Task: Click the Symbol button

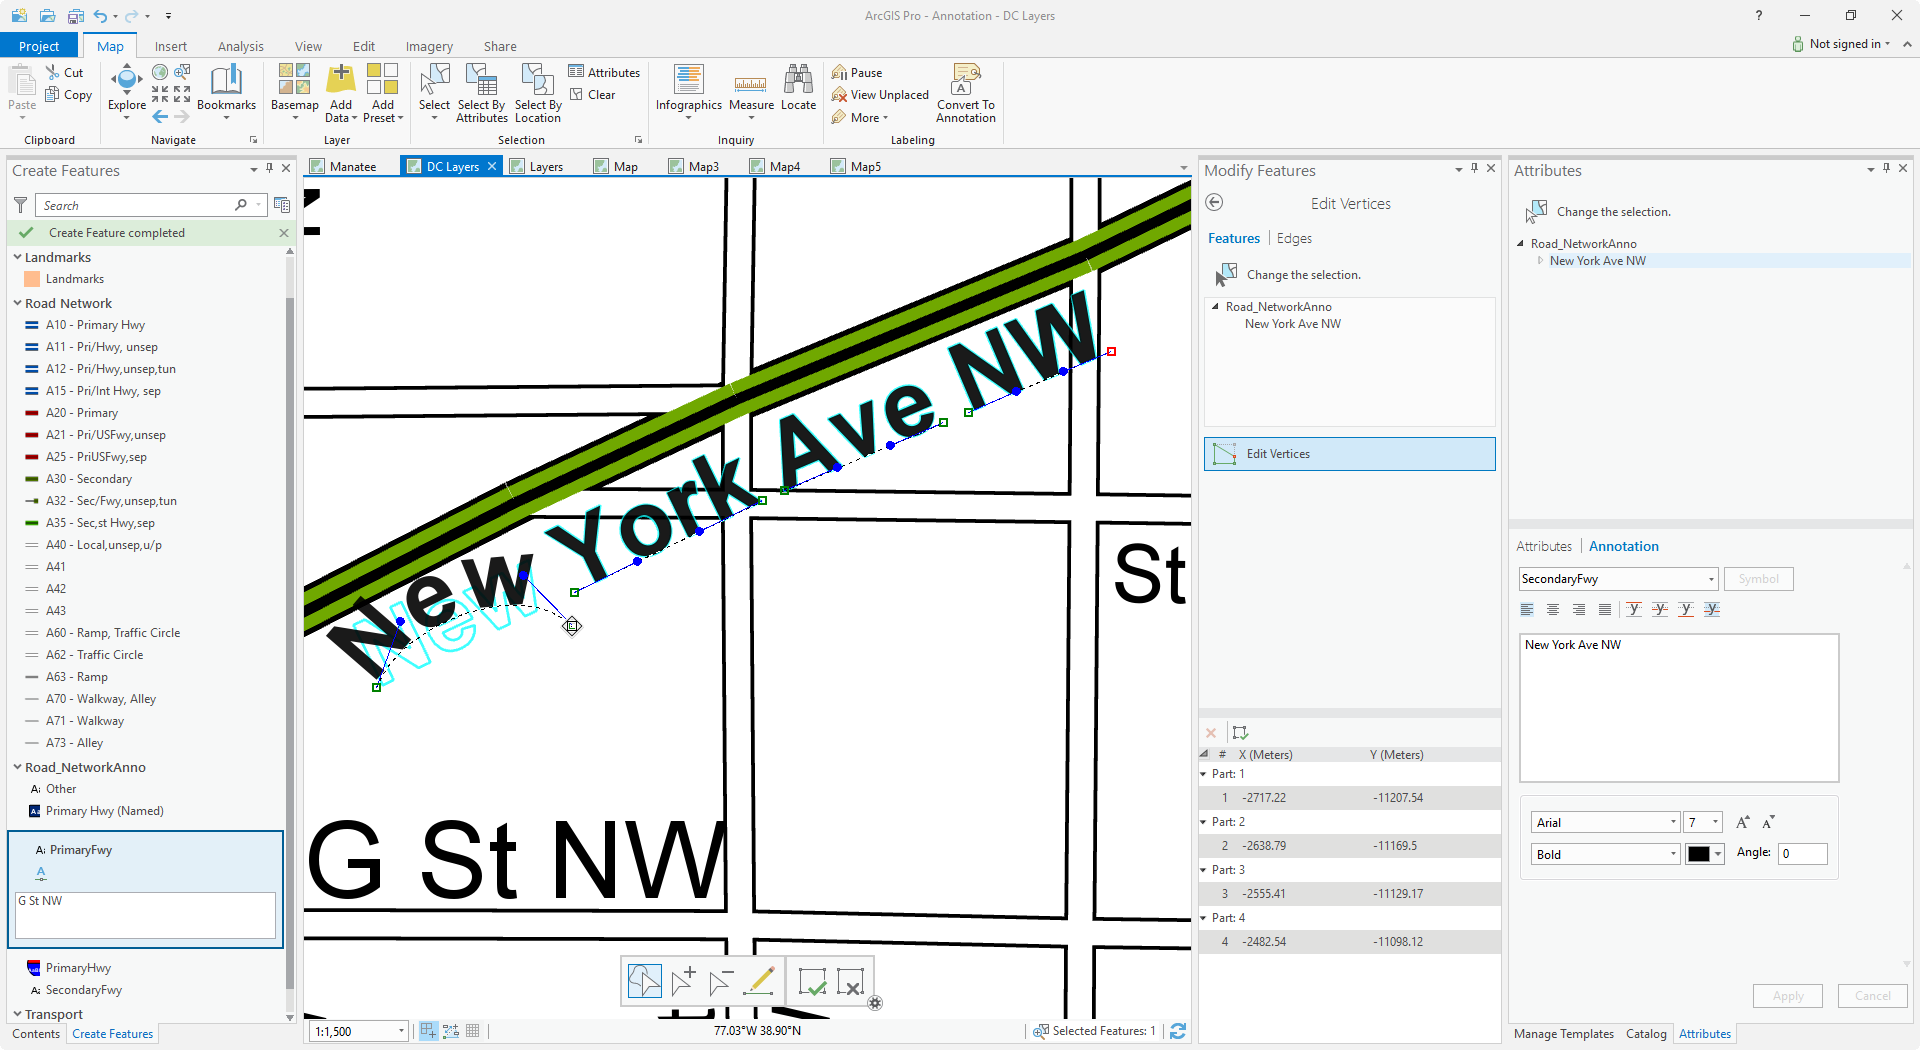Action: point(1758,579)
